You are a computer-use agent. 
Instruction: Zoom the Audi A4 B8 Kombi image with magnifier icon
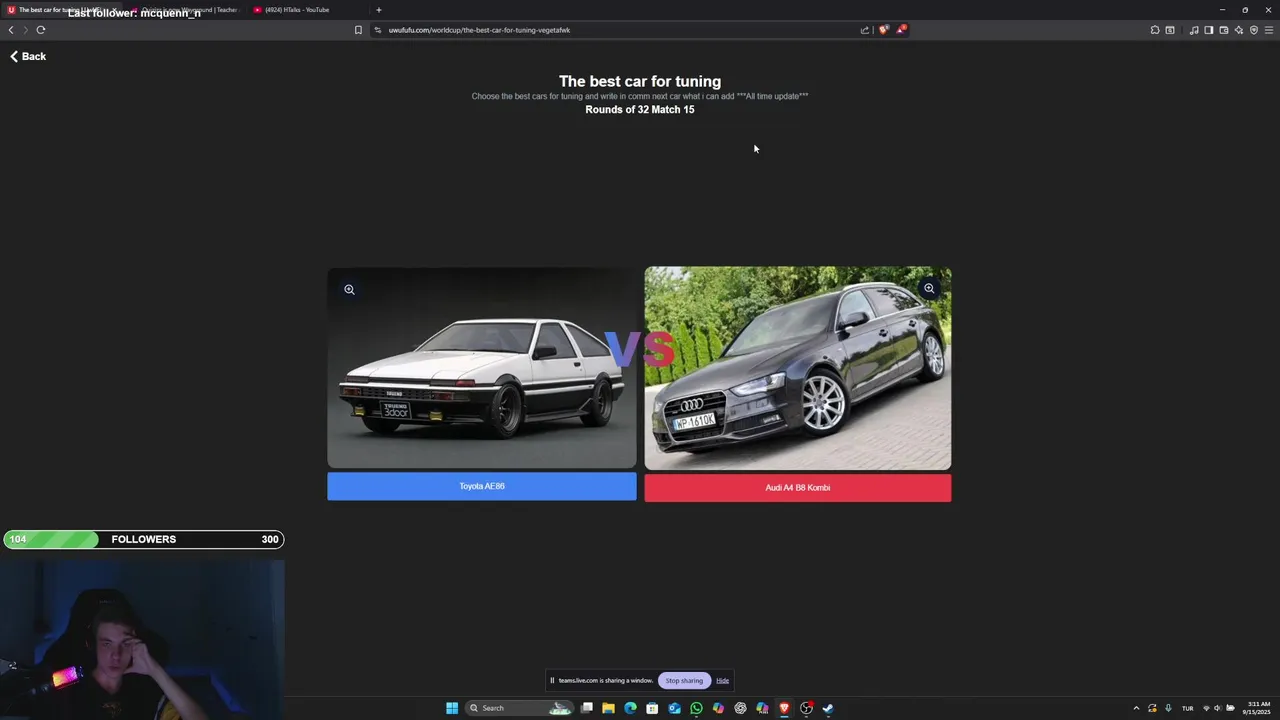929,288
